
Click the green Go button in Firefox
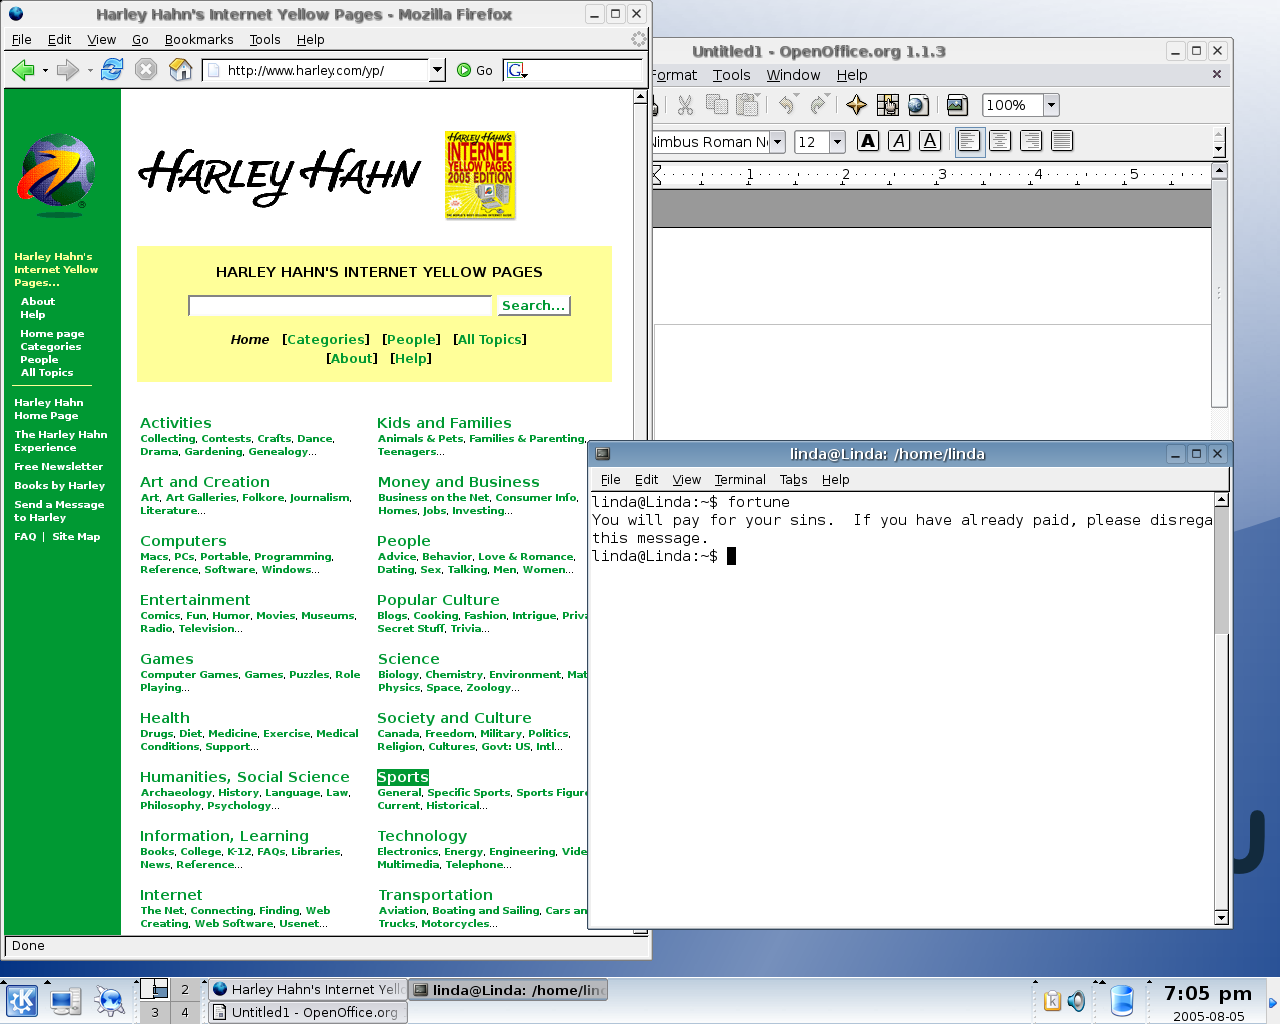click(x=475, y=70)
